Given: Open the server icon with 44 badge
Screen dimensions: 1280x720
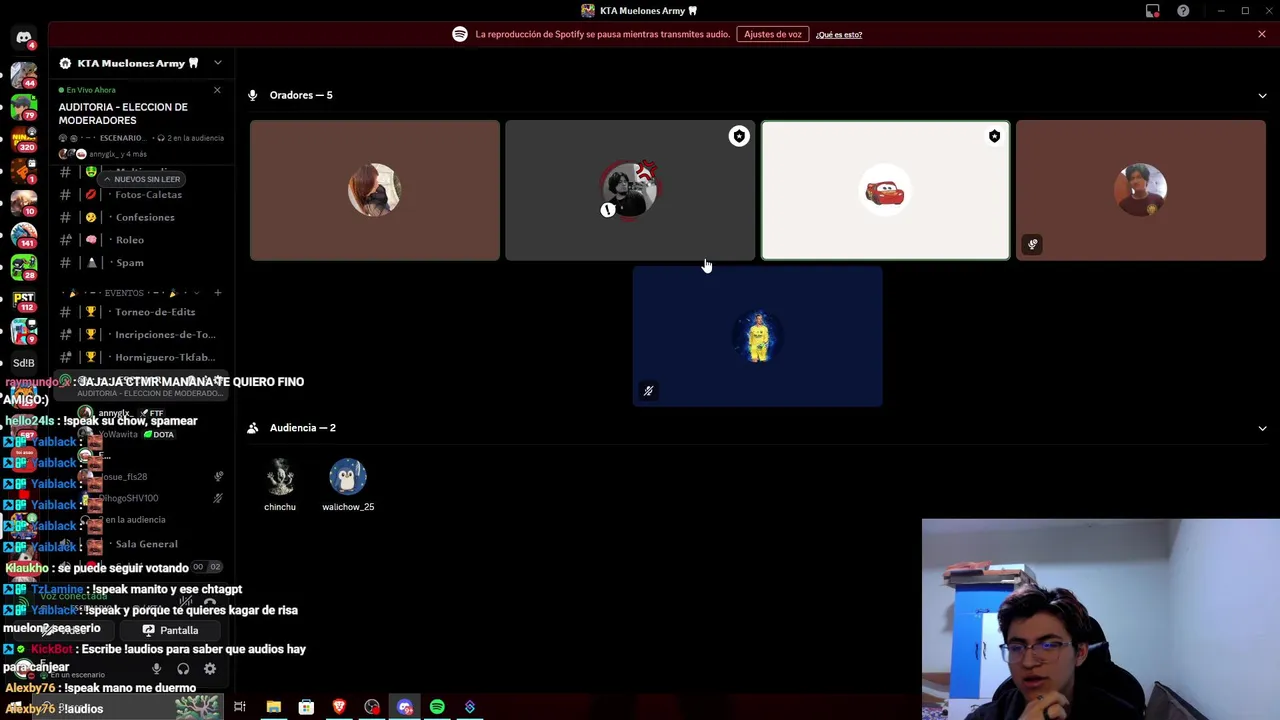Looking at the screenshot, I should [24, 74].
